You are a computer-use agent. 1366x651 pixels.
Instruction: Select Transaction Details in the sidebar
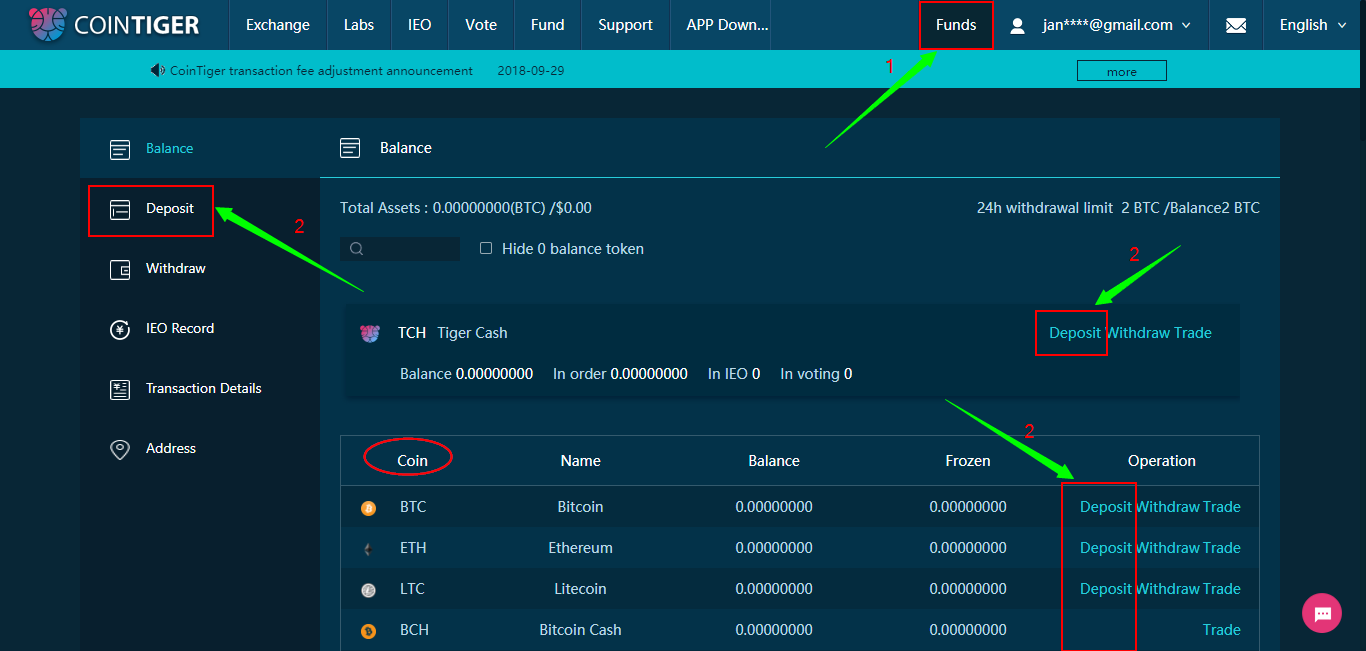[x=204, y=388]
